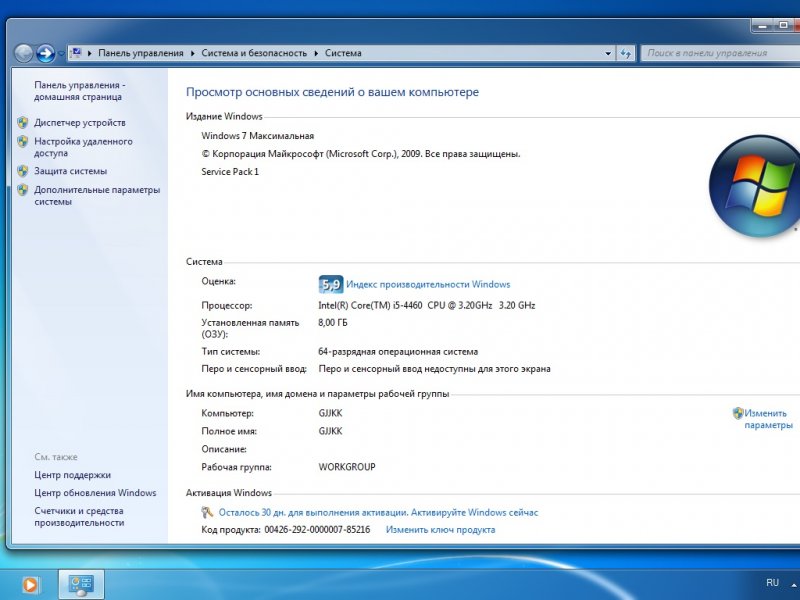800x600 pixels.
Task: Open Настройка удаленного доступа link
Action: coord(83,148)
